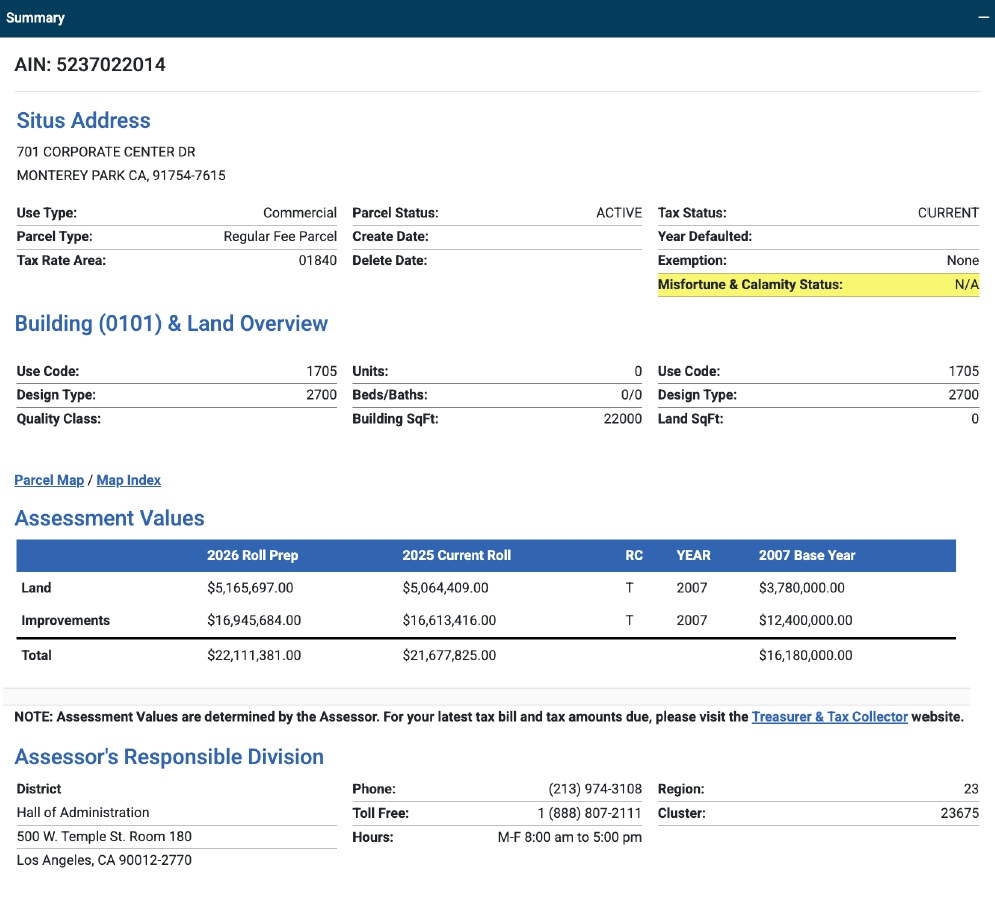
Task: Collapse the Summary panel with minus icon
Action: [x=982, y=18]
